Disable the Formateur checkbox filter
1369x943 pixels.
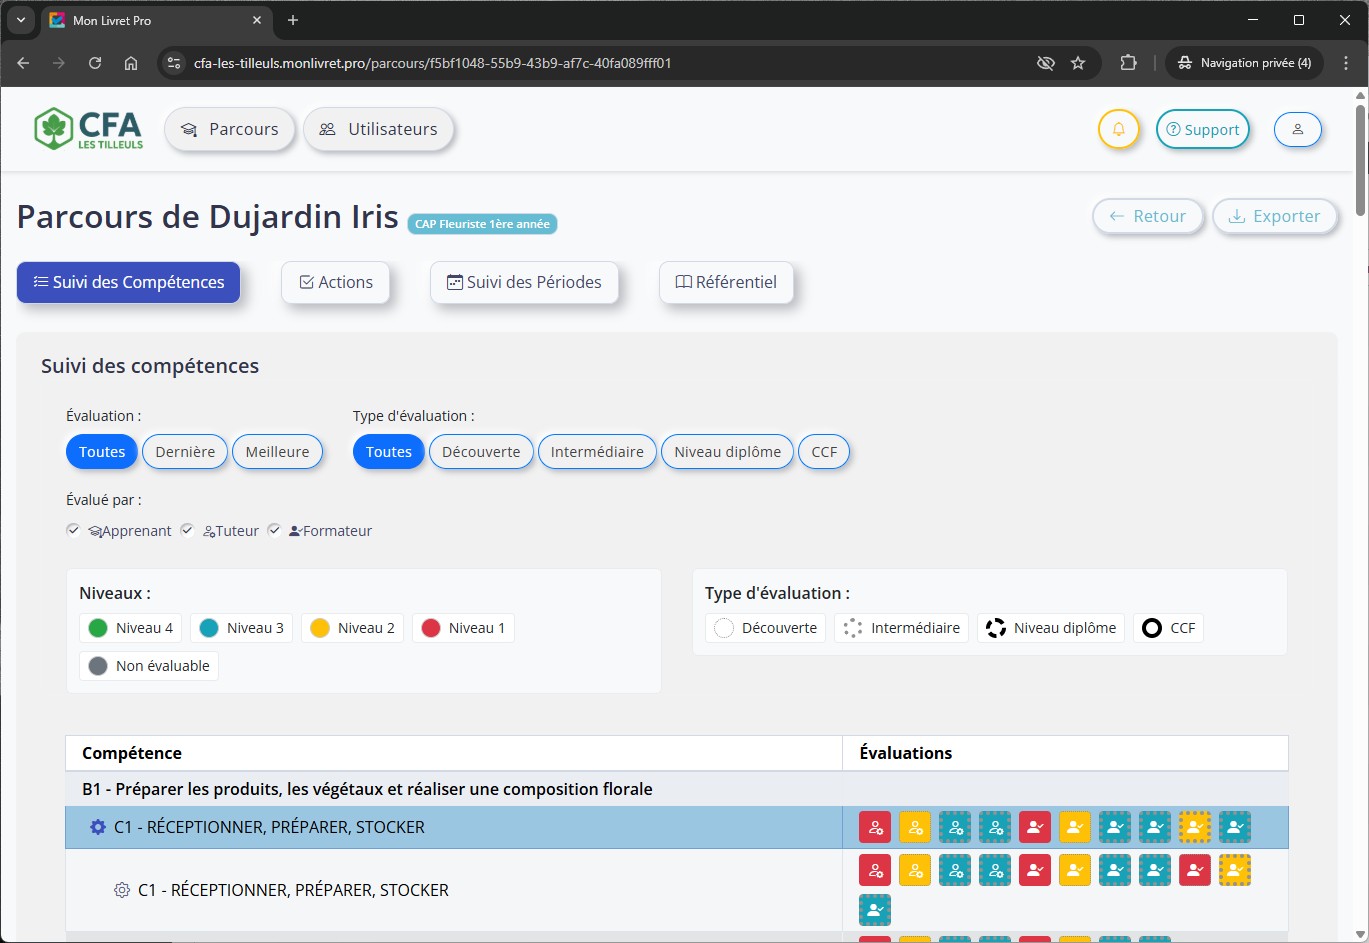click(274, 530)
